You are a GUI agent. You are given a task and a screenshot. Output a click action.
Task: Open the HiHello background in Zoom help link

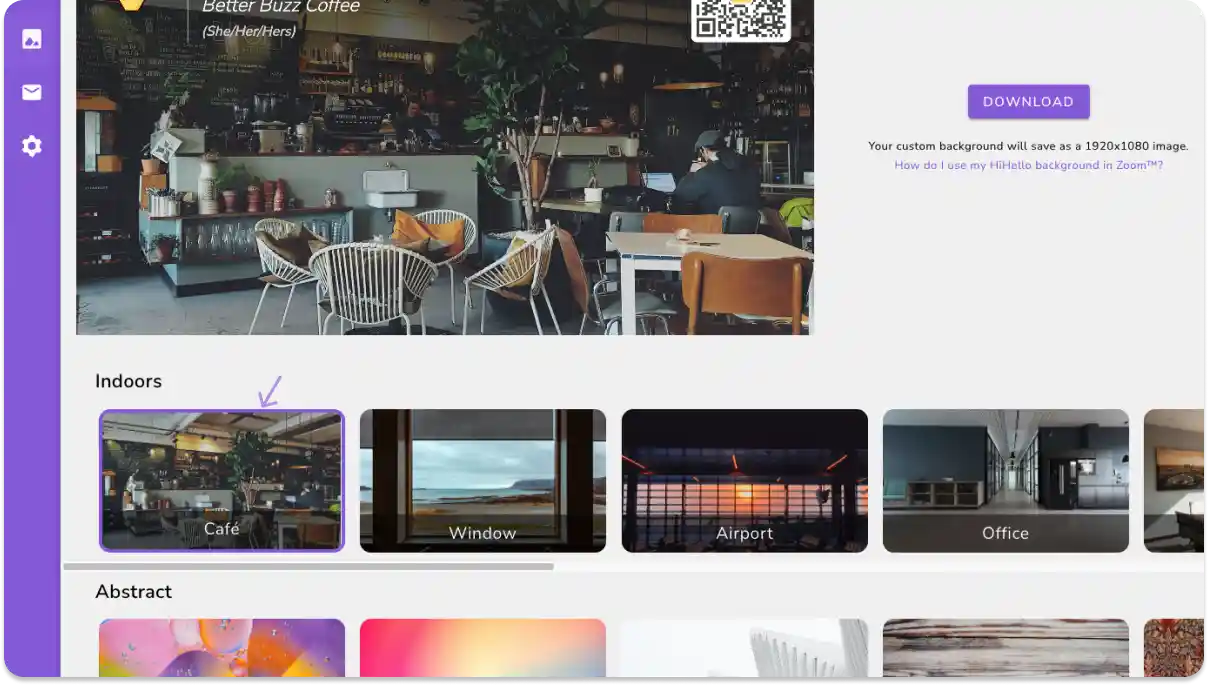pyautogui.click(x=1028, y=165)
